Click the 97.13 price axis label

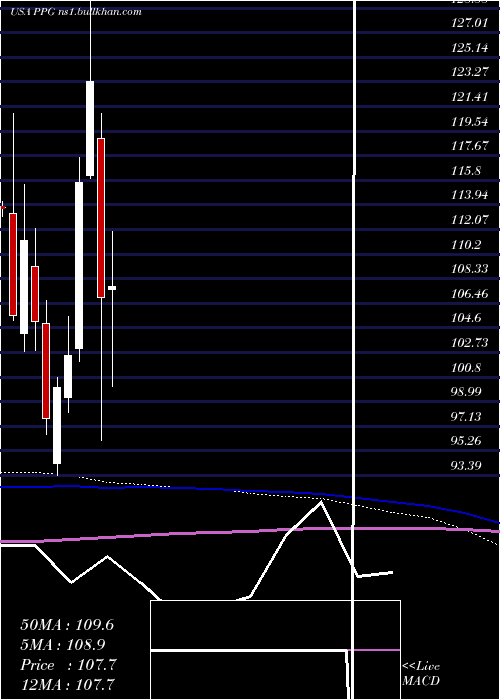[467, 417]
